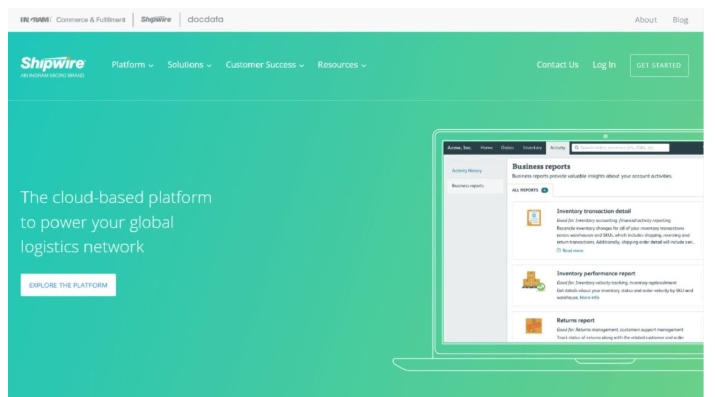The image size is (715, 397).
Task: Open the Log In link
Action: tap(604, 65)
